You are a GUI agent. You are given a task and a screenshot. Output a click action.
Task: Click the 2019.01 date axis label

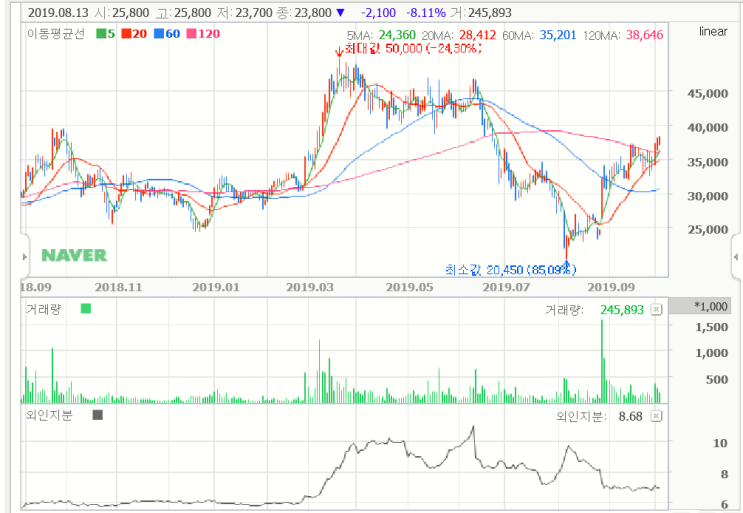(216, 287)
